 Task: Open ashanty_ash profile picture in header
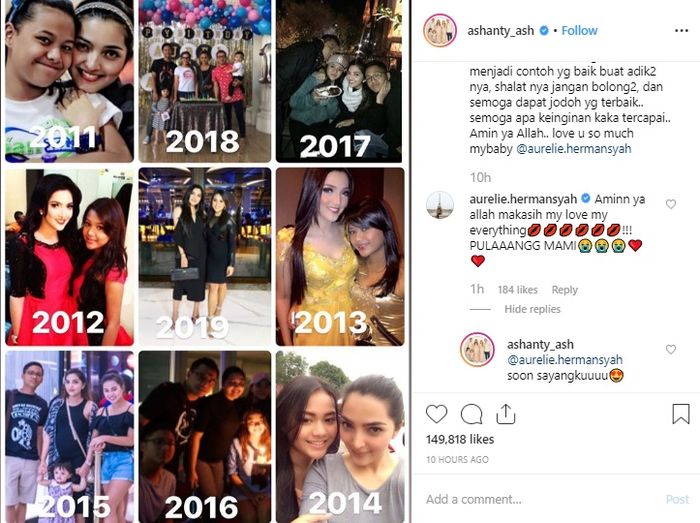[440, 30]
